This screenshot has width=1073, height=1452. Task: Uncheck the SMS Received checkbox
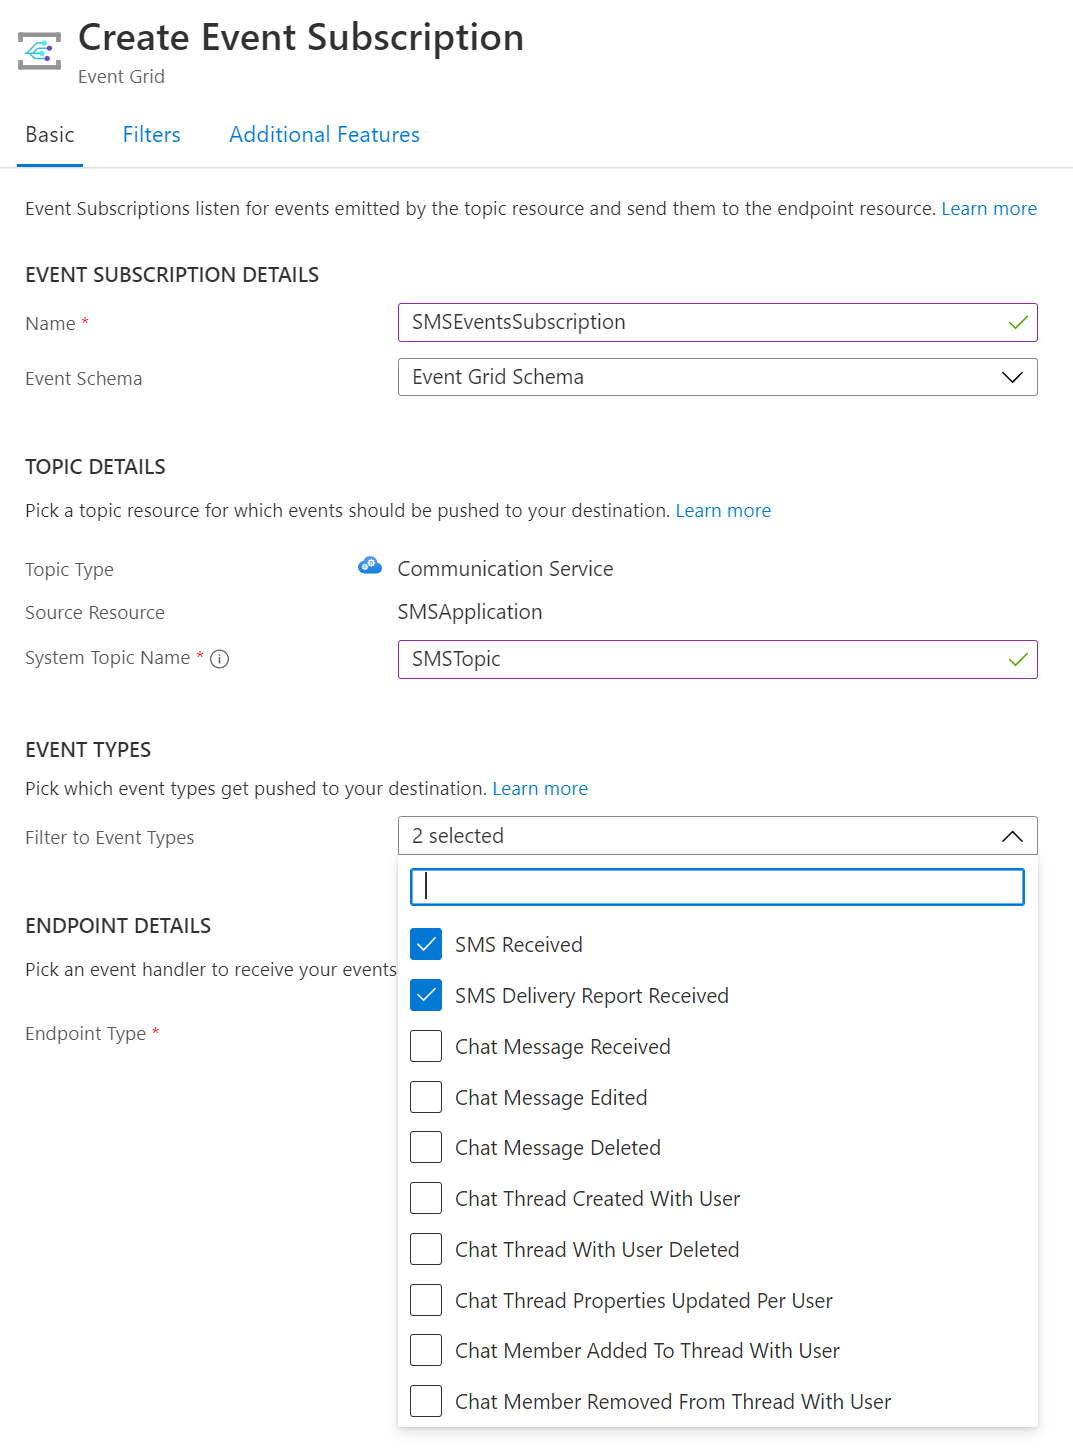[426, 944]
